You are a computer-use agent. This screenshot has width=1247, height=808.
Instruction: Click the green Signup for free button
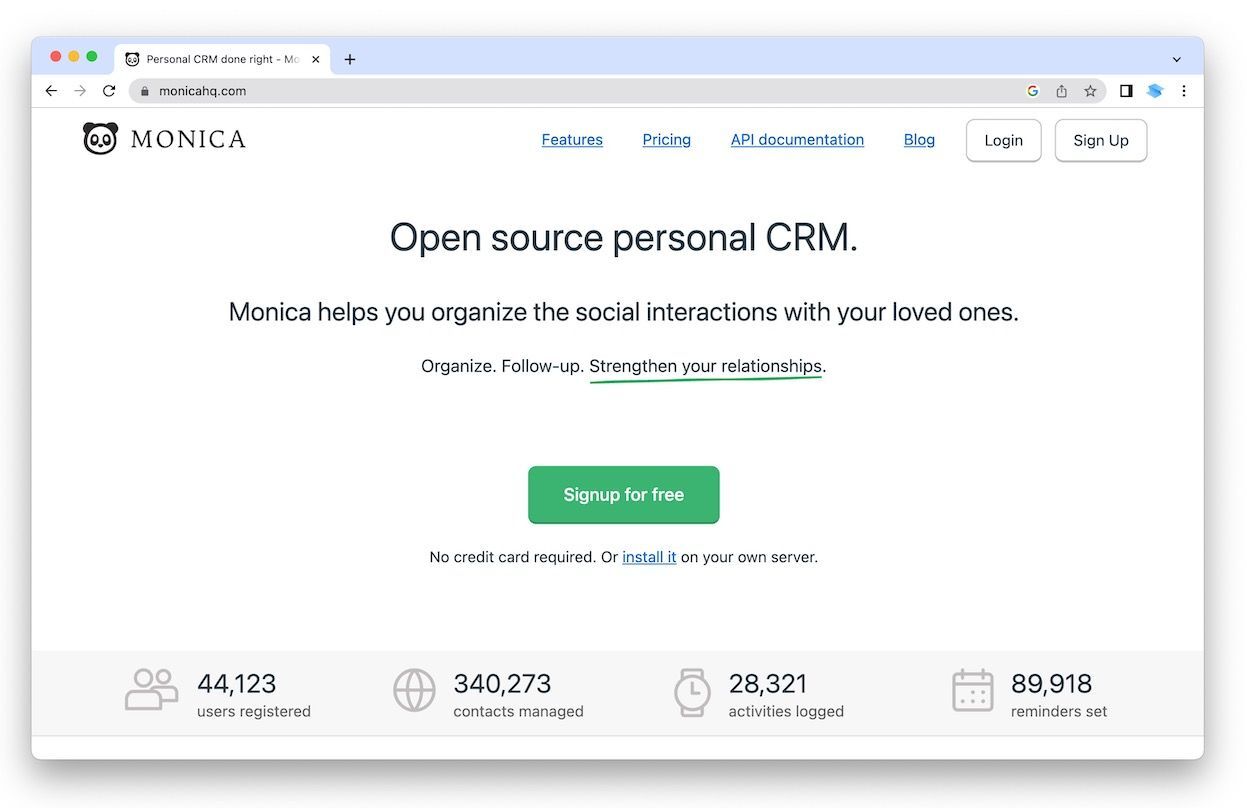[623, 495]
